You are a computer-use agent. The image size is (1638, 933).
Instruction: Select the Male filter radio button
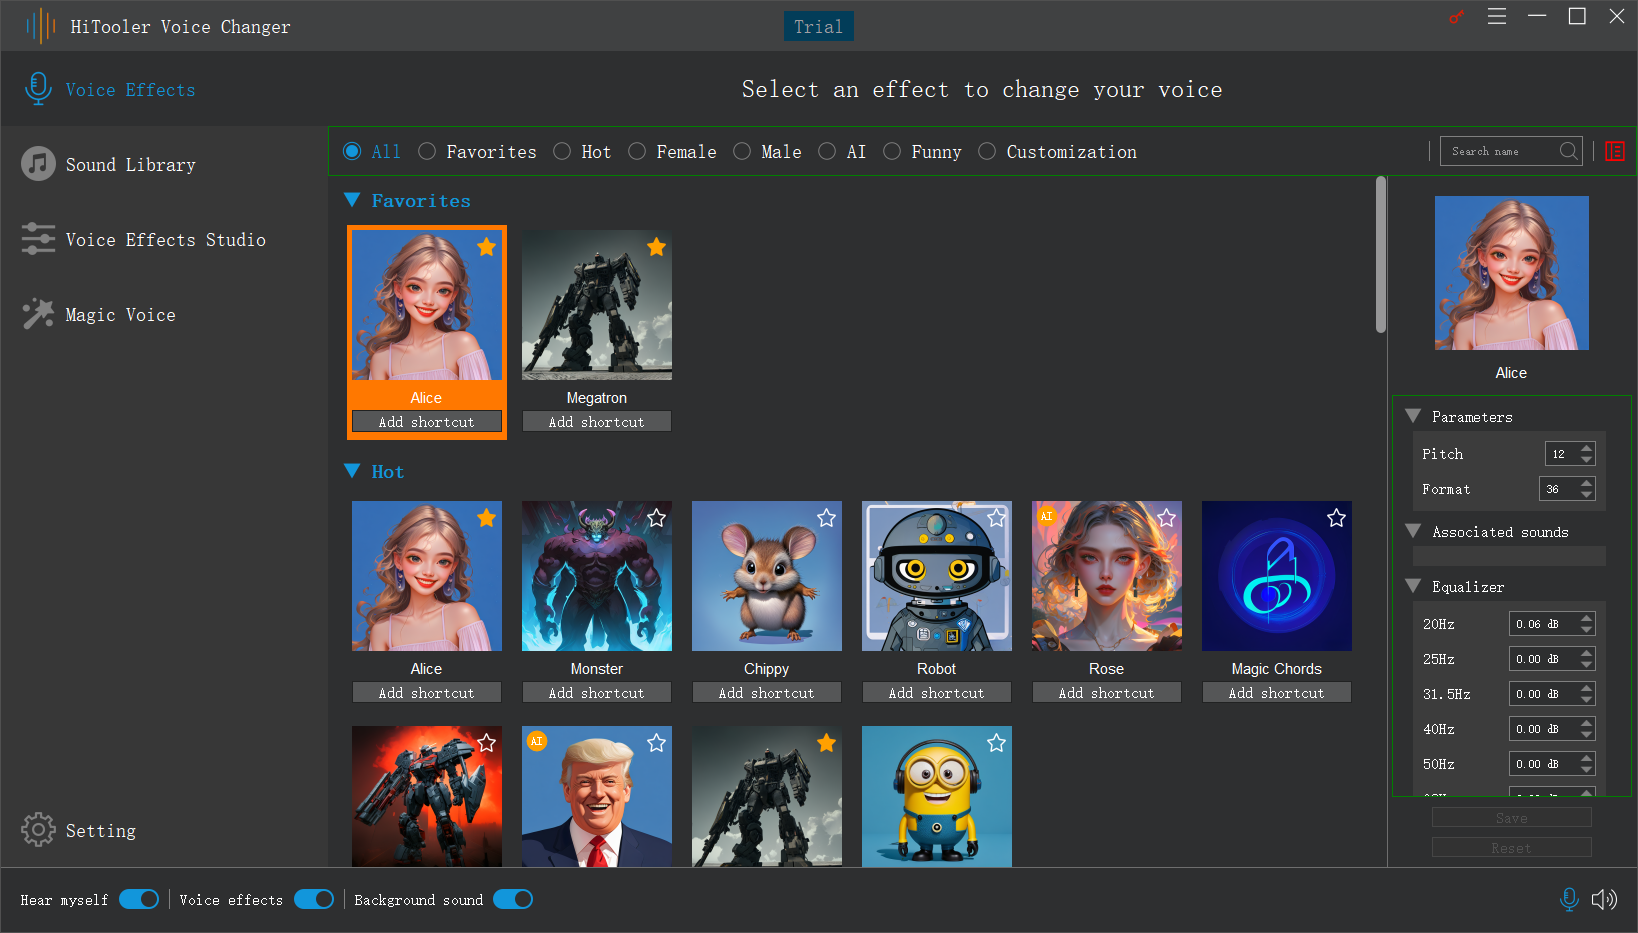[x=742, y=151]
